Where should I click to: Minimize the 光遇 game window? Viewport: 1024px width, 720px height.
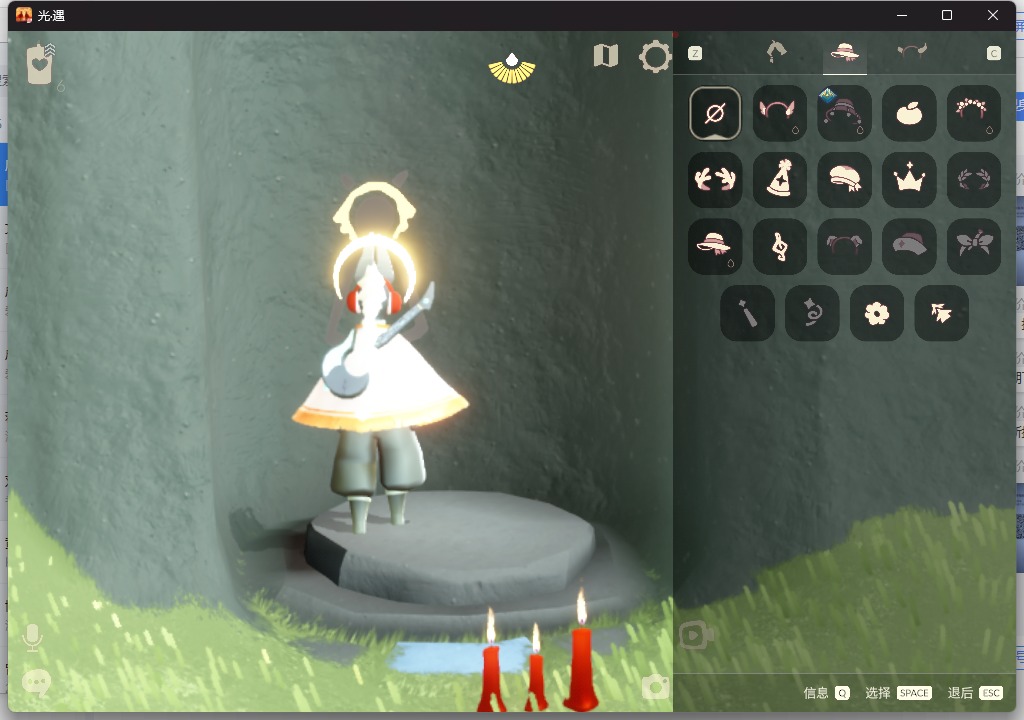click(x=902, y=15)
